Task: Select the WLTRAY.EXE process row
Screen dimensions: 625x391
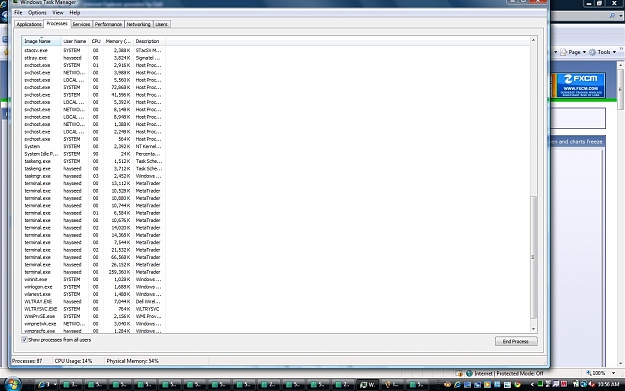Action: [93, 302]
